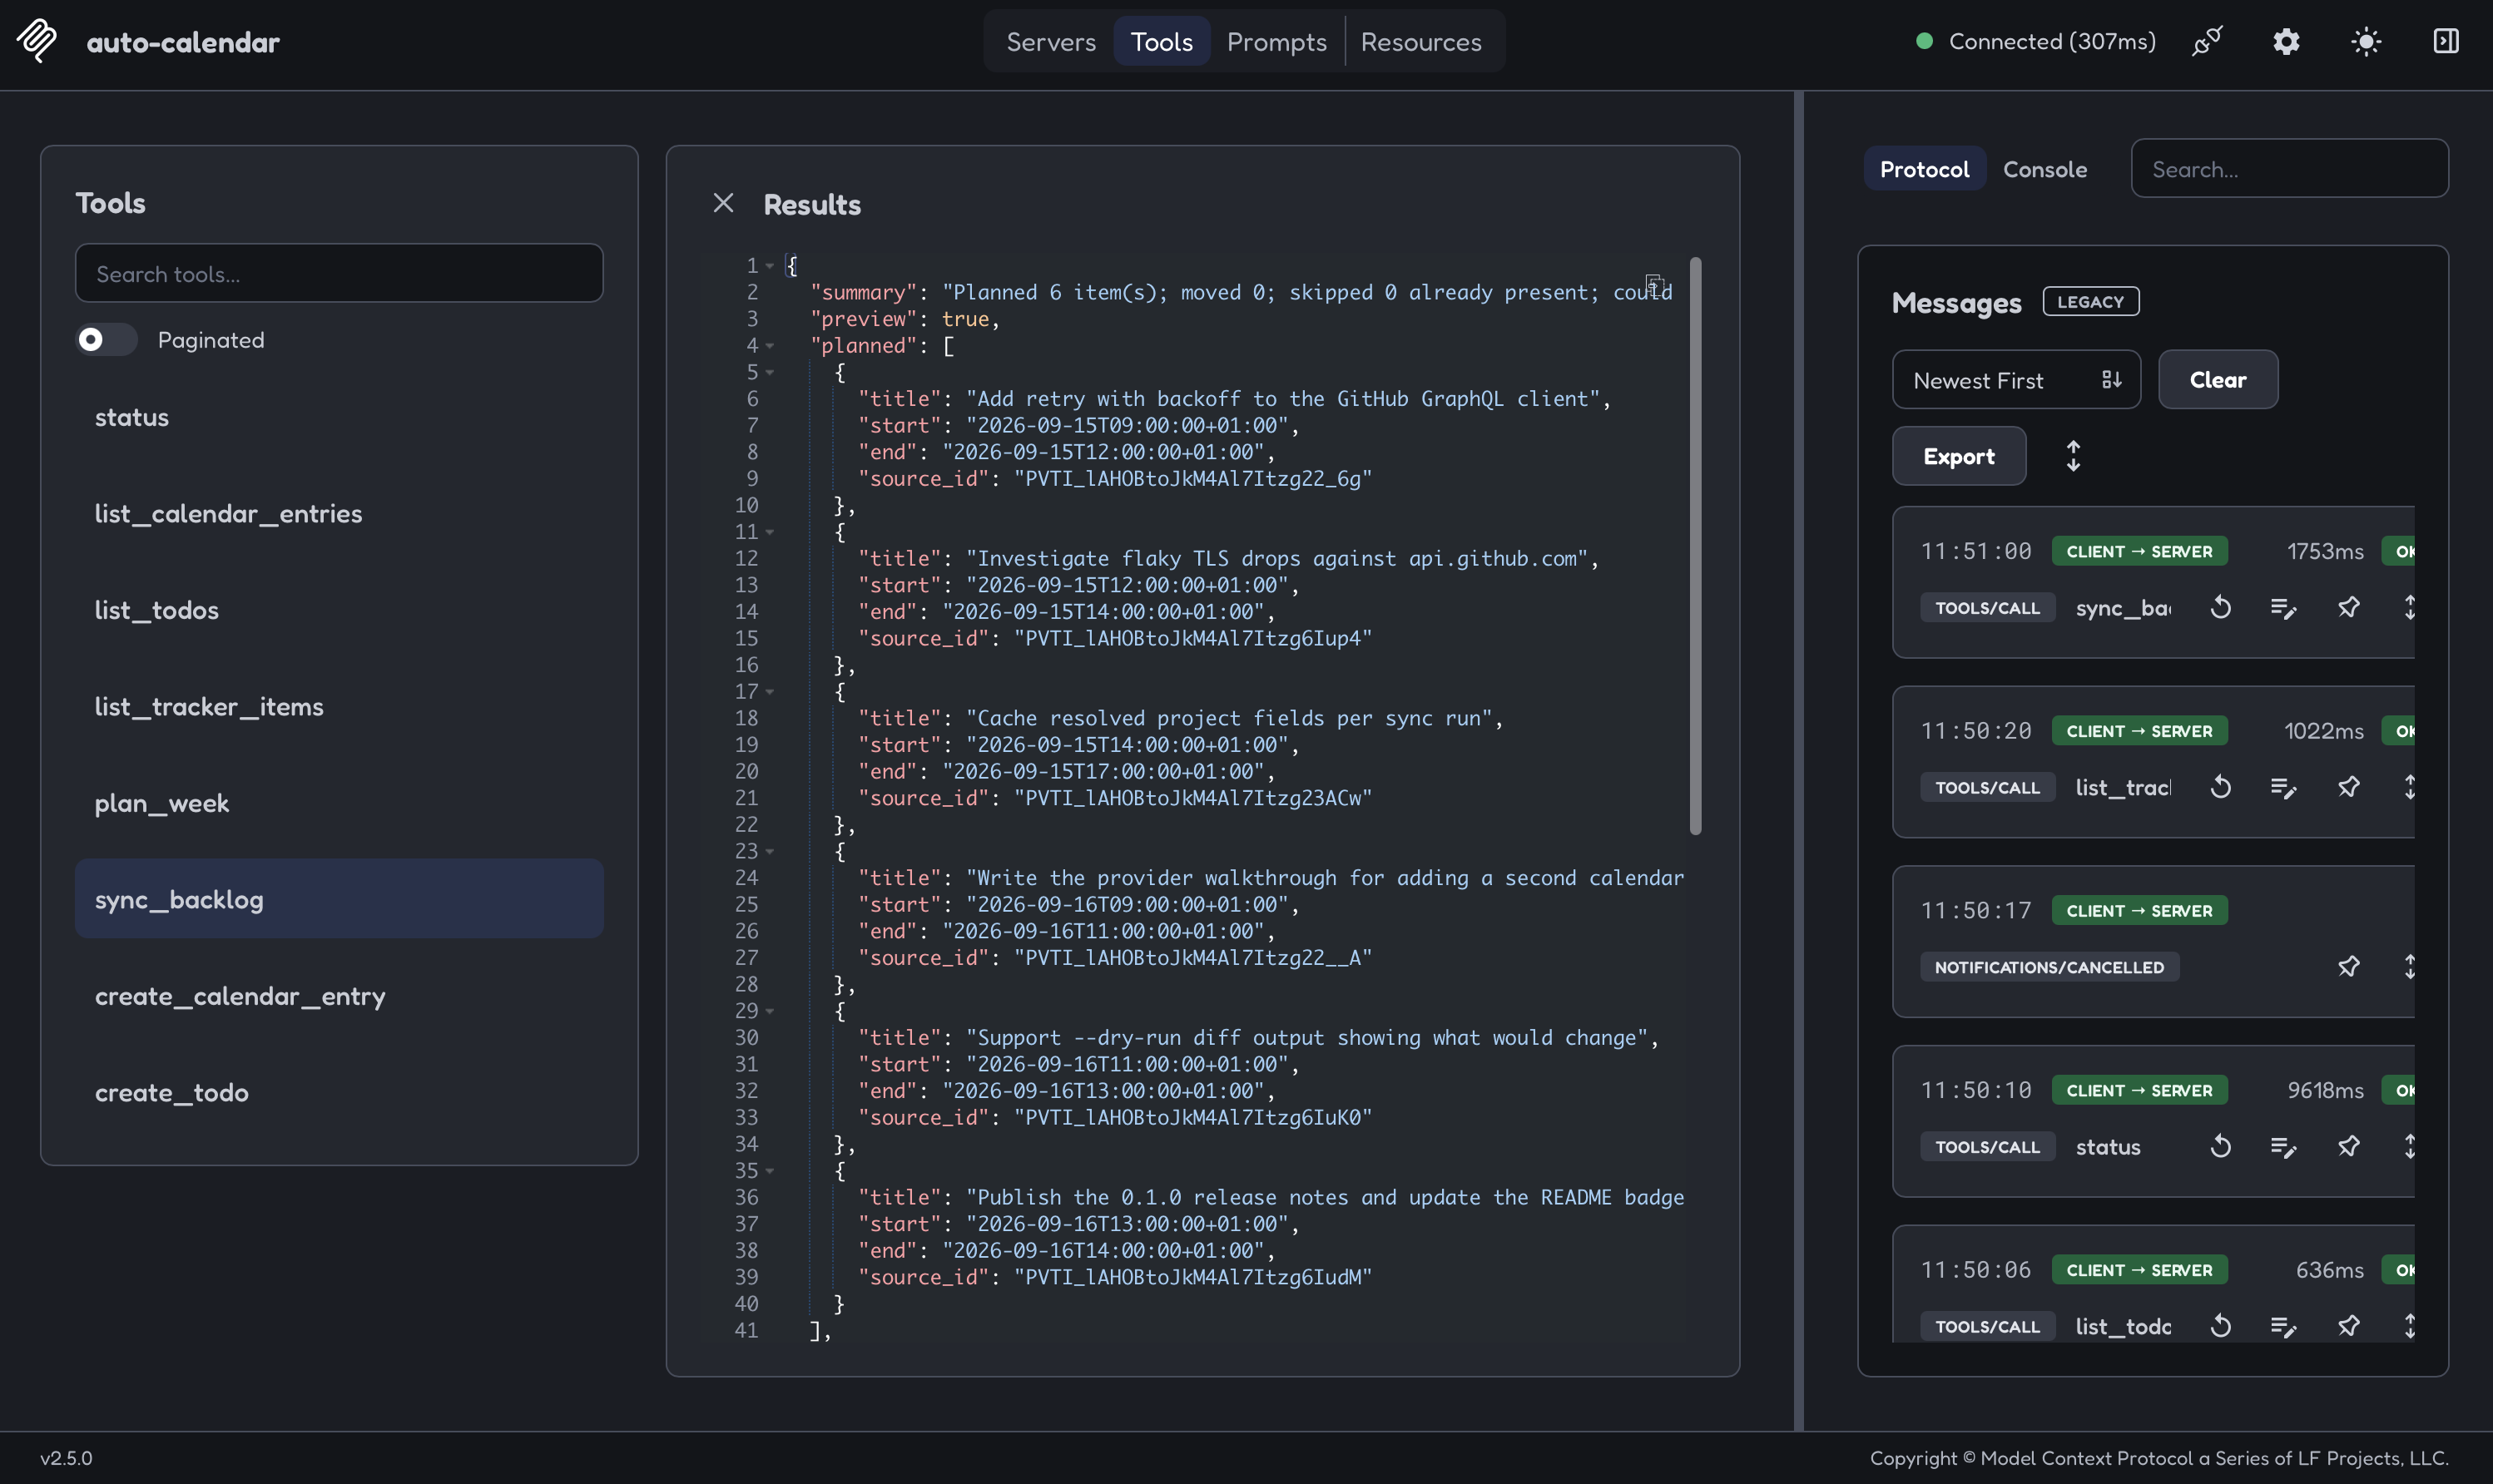Select the create_todo tool
2493x1484 pixels.
pos(339,1092)
